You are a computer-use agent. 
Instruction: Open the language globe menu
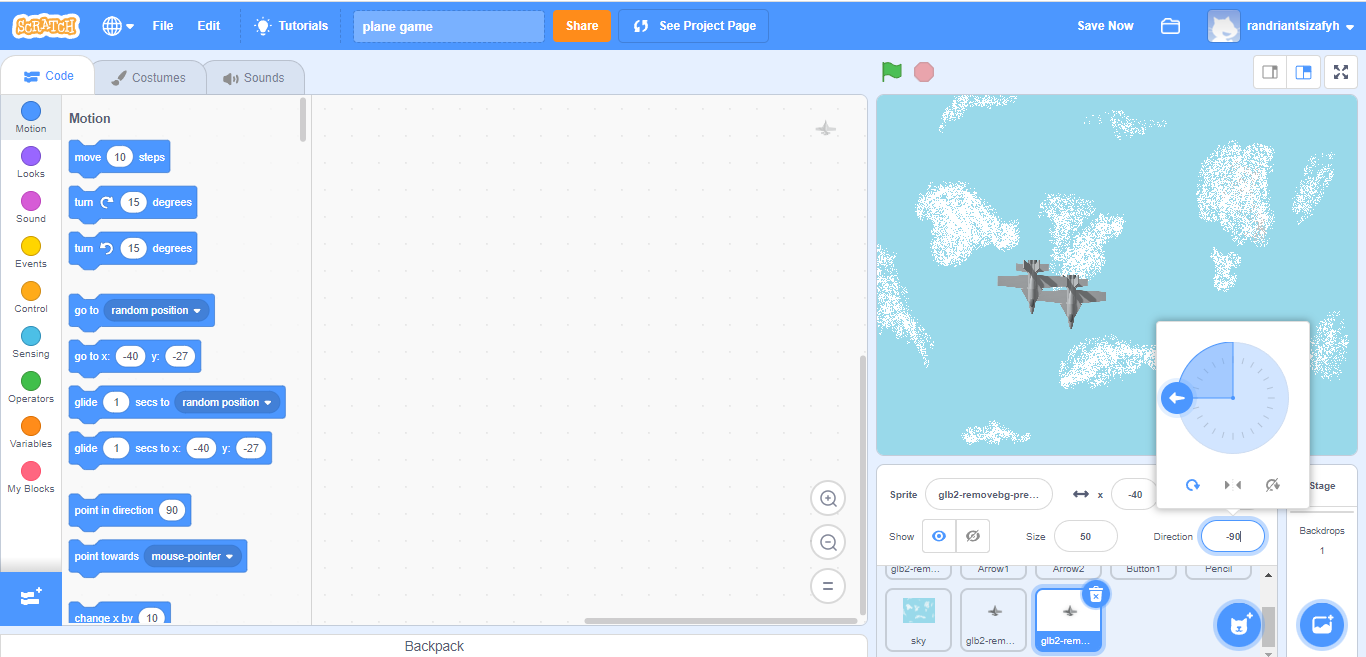[118, 26]
